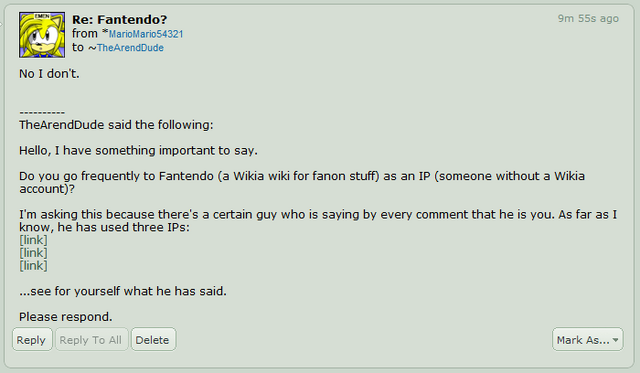Click the Reply button
Image resolution: width=640 pixels, height=373 pixels.
click(32, 340)
